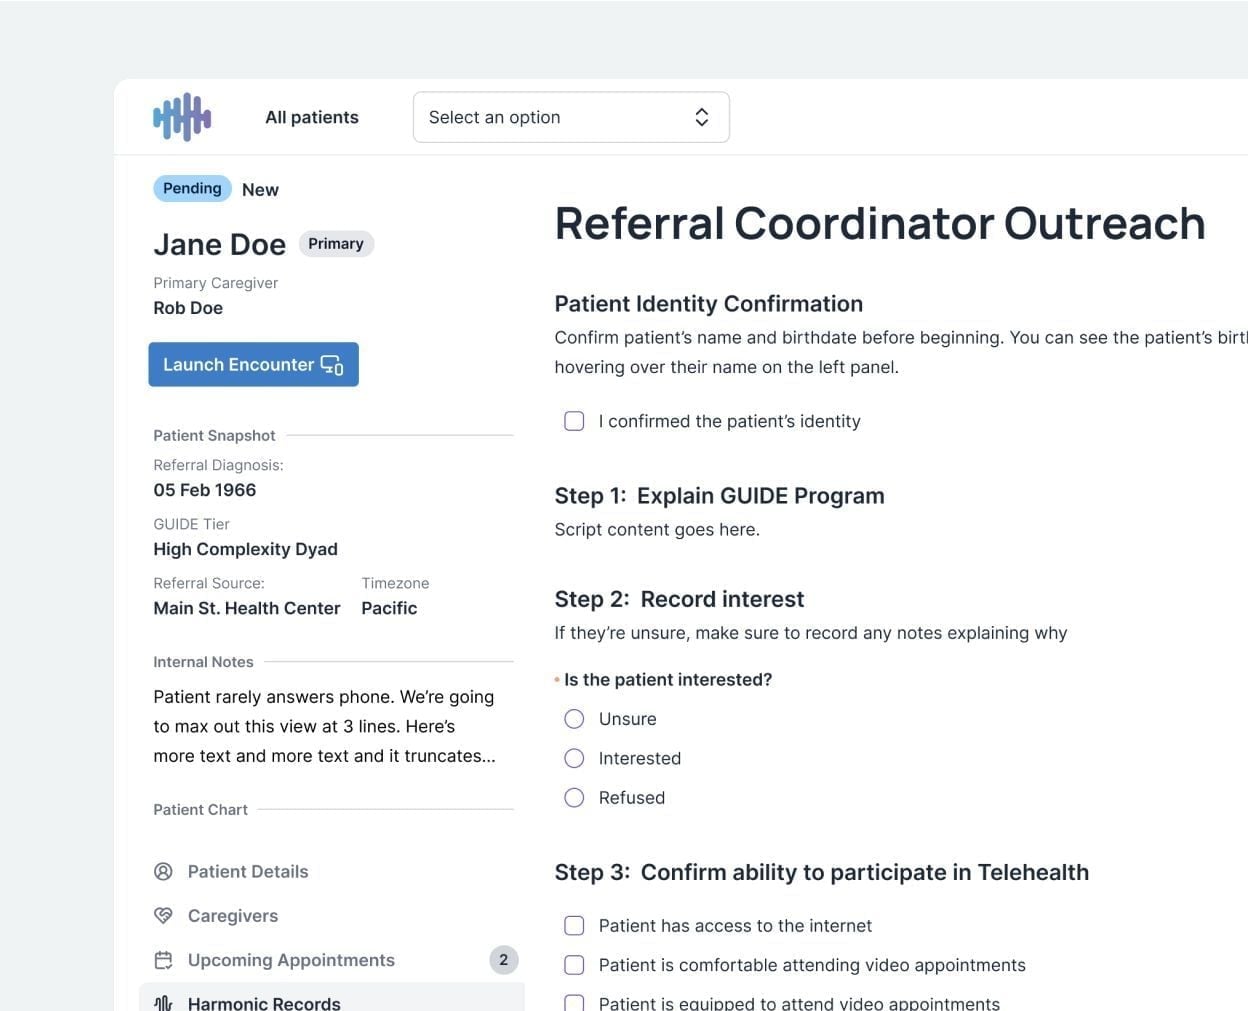Viewport: 1248px width, 1011px height.
Task: Click caregiver name Rob Doe
Action: coord(188,308)
